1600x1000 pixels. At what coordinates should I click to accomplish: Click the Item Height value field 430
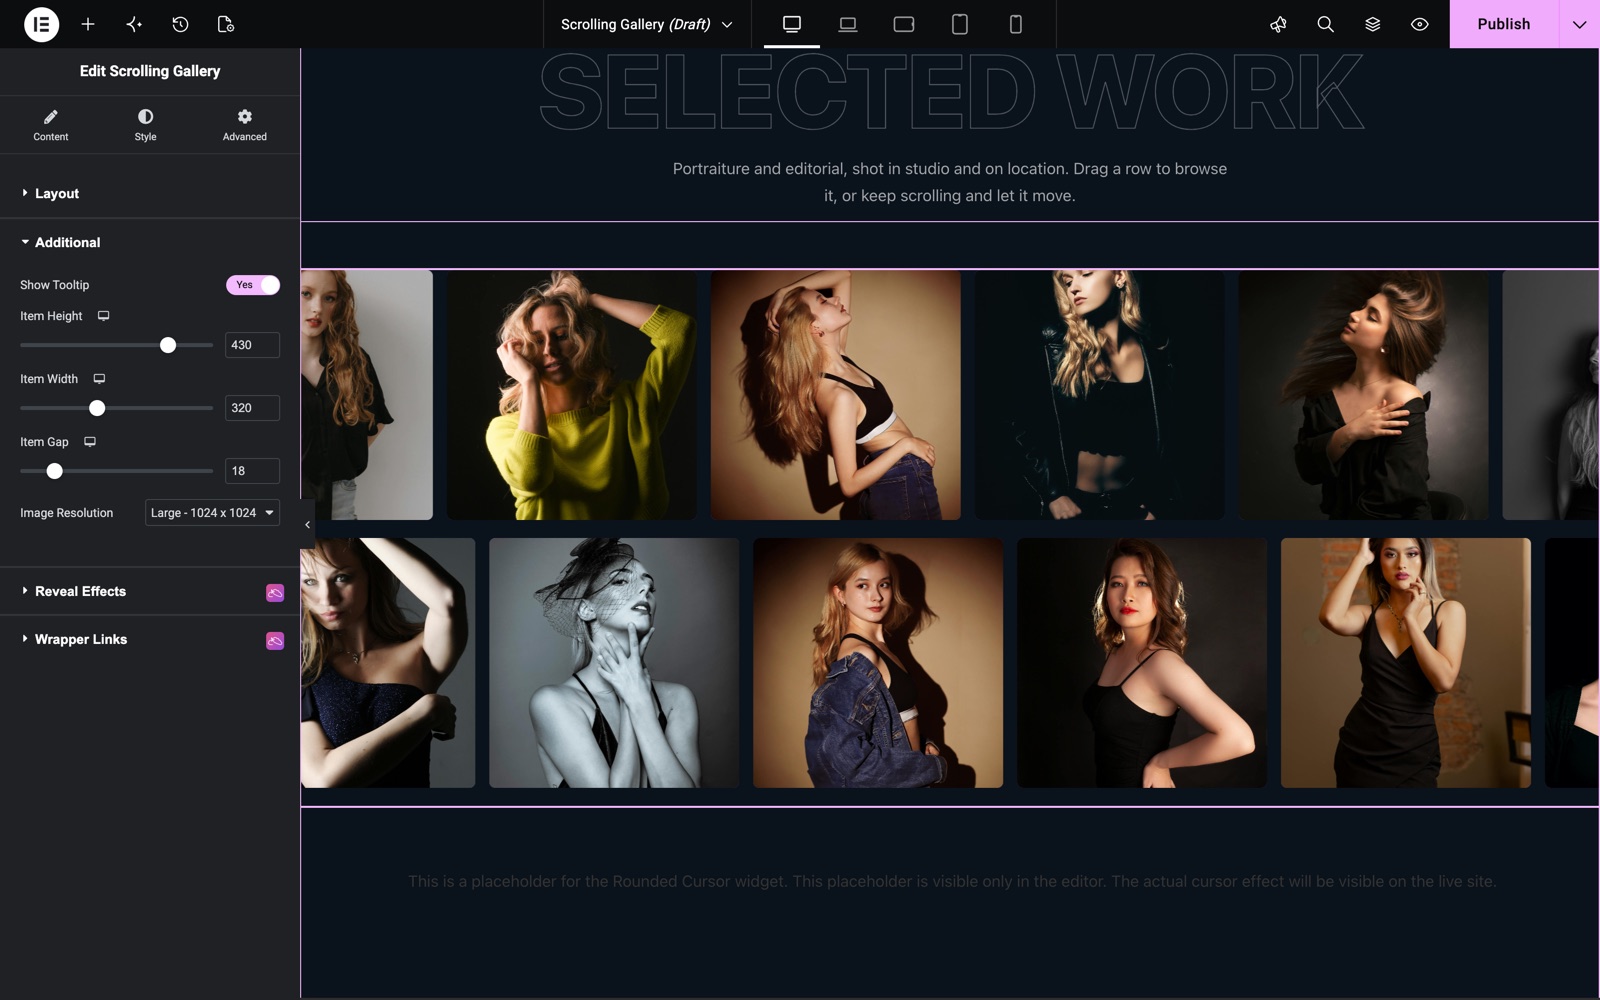coord(252,345)
